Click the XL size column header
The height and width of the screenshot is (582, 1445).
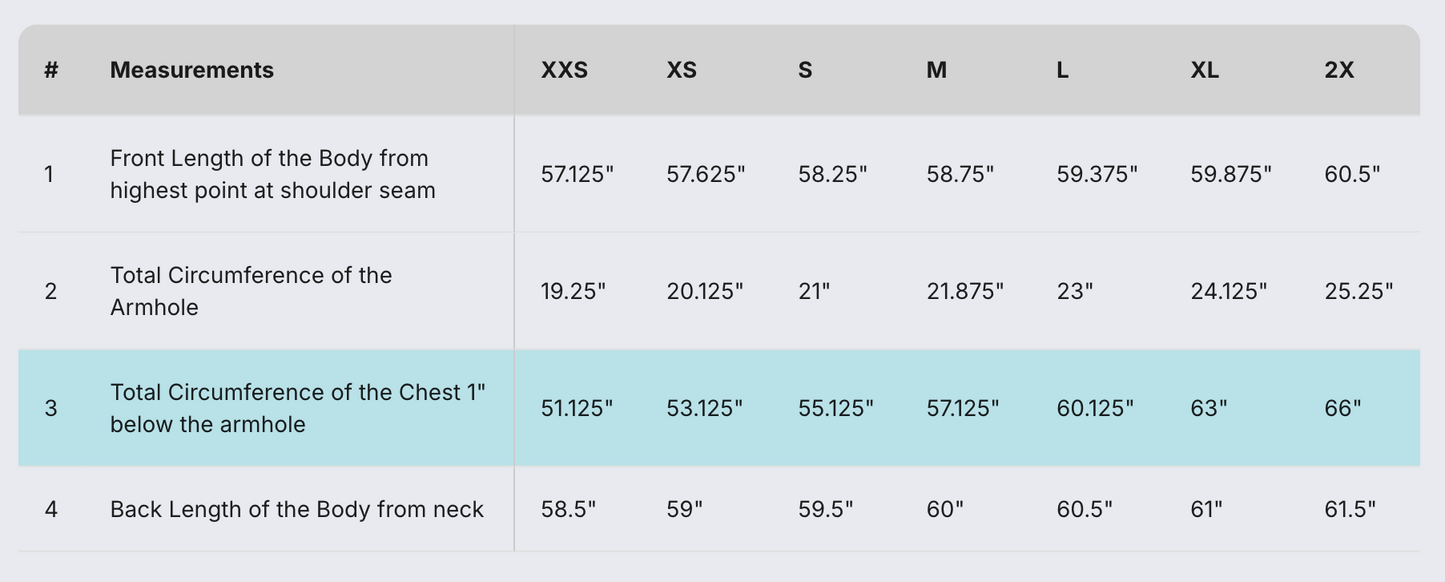tap(1204, 70)
